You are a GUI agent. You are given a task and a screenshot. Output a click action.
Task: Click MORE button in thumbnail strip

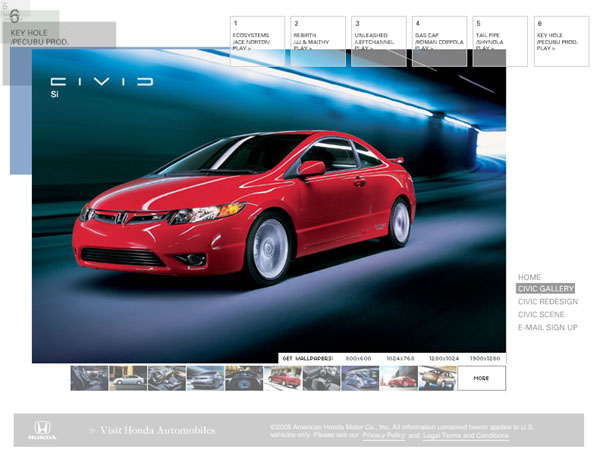[481, 378]
